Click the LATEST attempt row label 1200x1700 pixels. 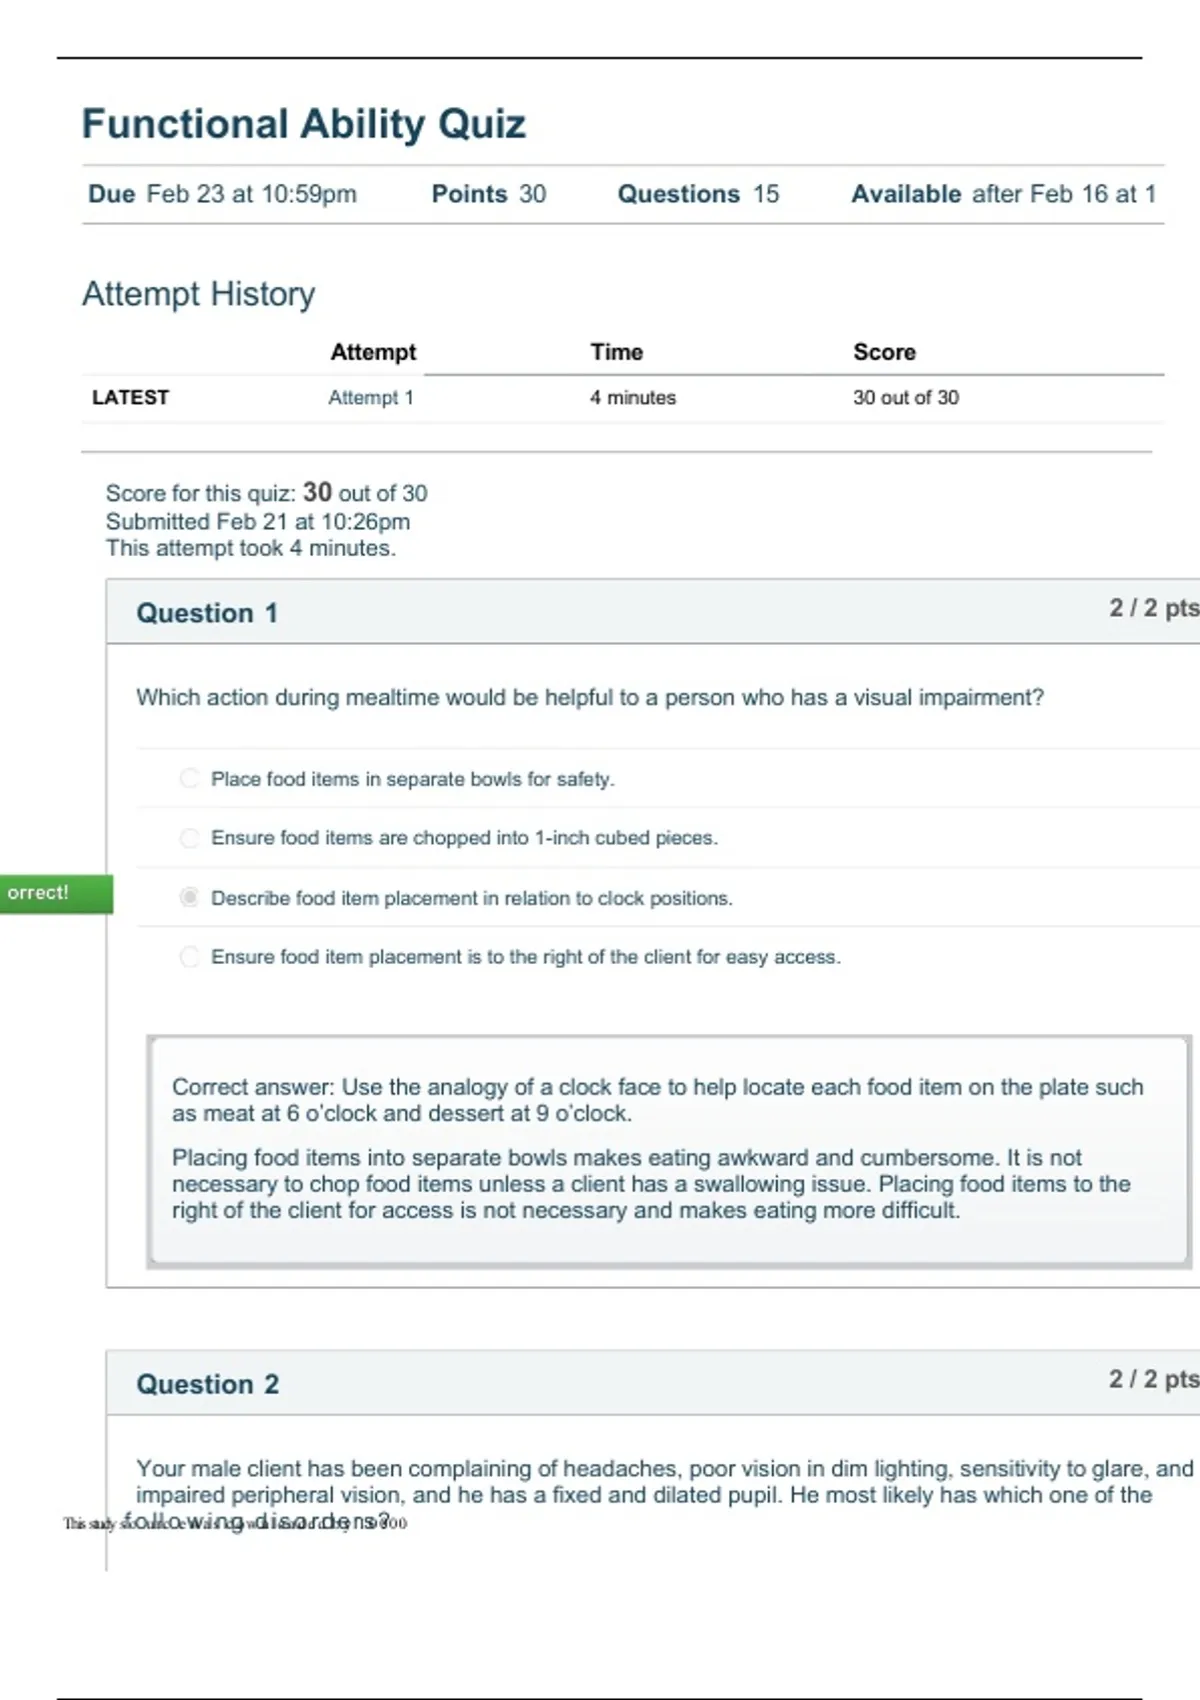click(130, 398)
